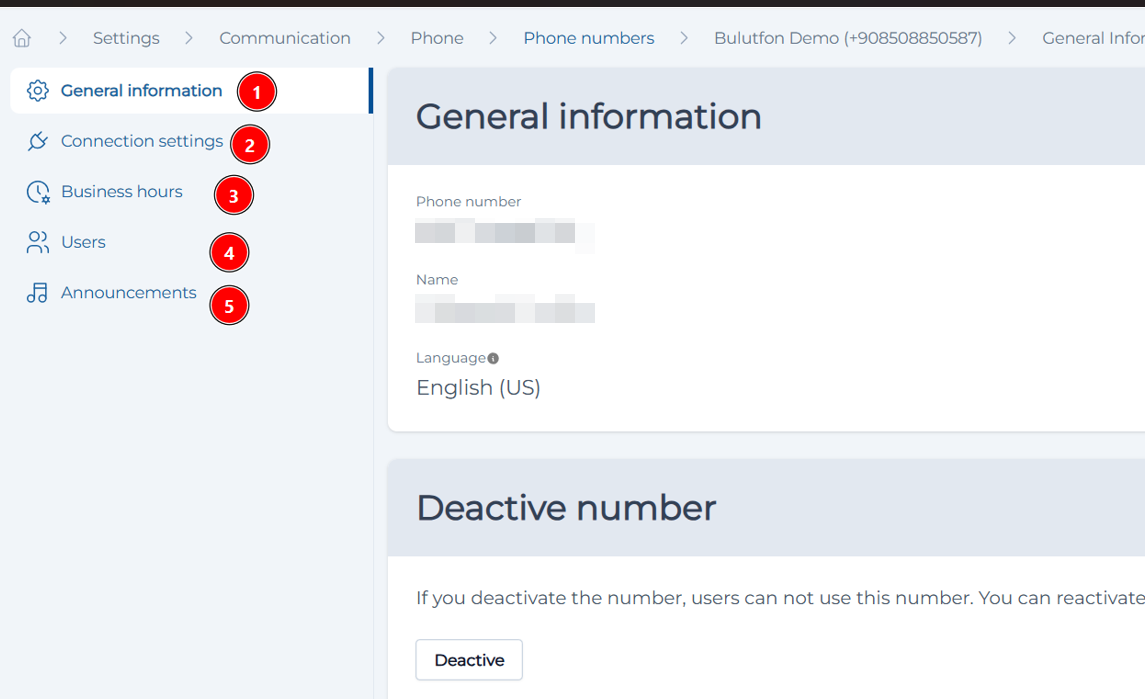Click the red badge numbered 3
The image size is (1145, 699).
(x=234, y=196)
